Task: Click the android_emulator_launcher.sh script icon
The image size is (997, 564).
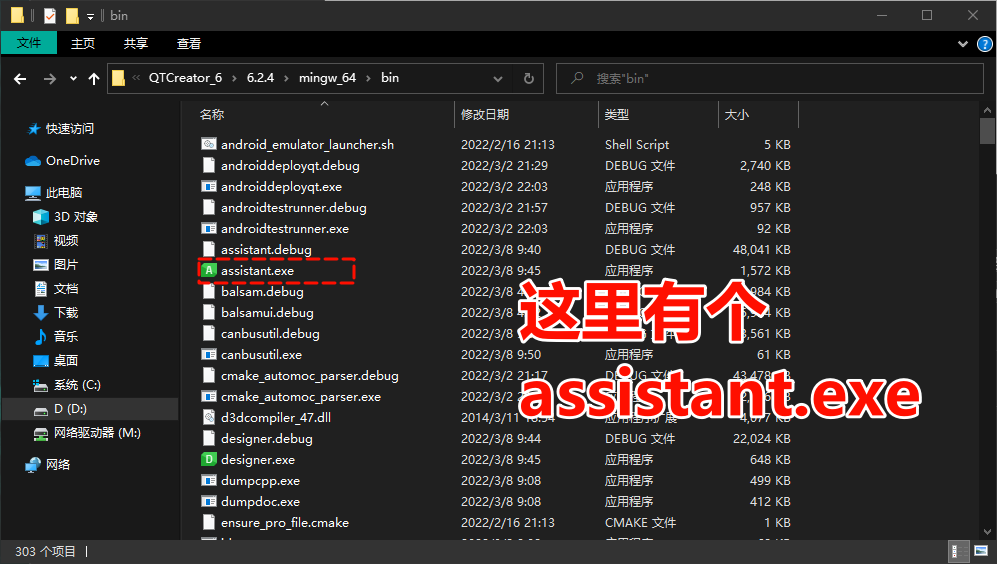Action: pyautogui.click(x=209, y=144)
